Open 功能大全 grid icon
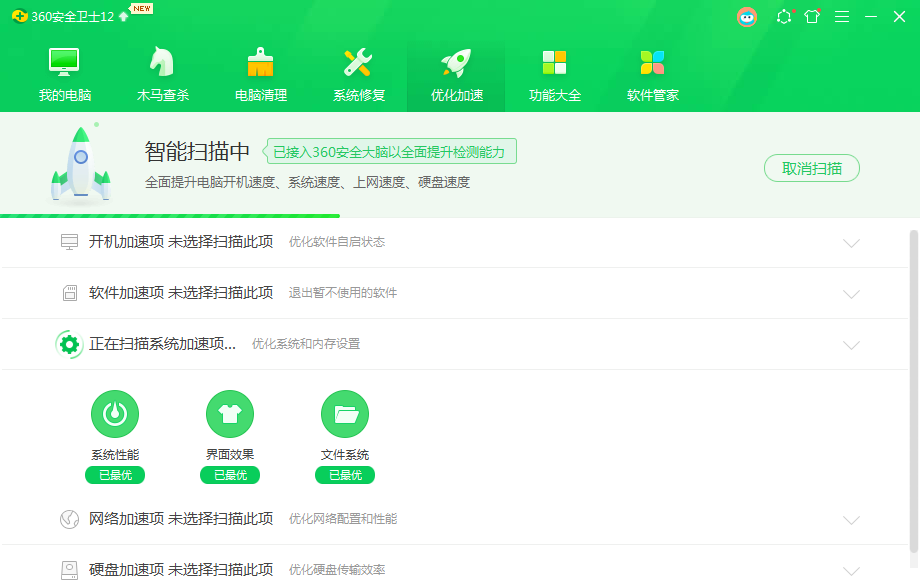Viewport: 920px width, 580px height. pyautogui.click(x=554, y=63)
